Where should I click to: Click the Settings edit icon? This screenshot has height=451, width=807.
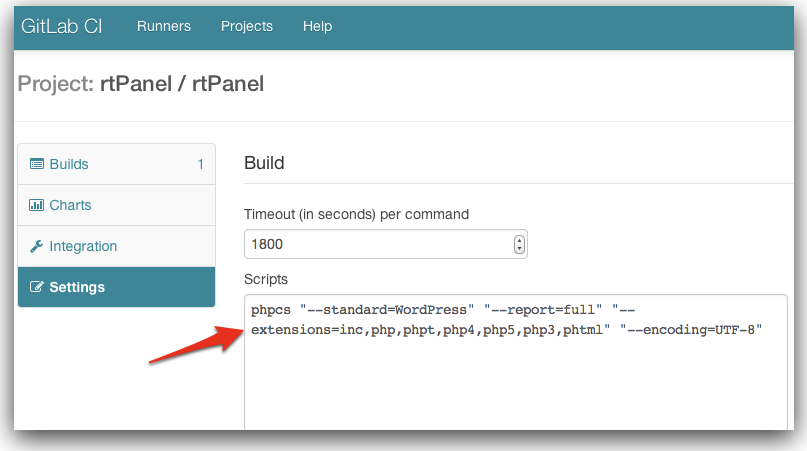click(37, 287)
